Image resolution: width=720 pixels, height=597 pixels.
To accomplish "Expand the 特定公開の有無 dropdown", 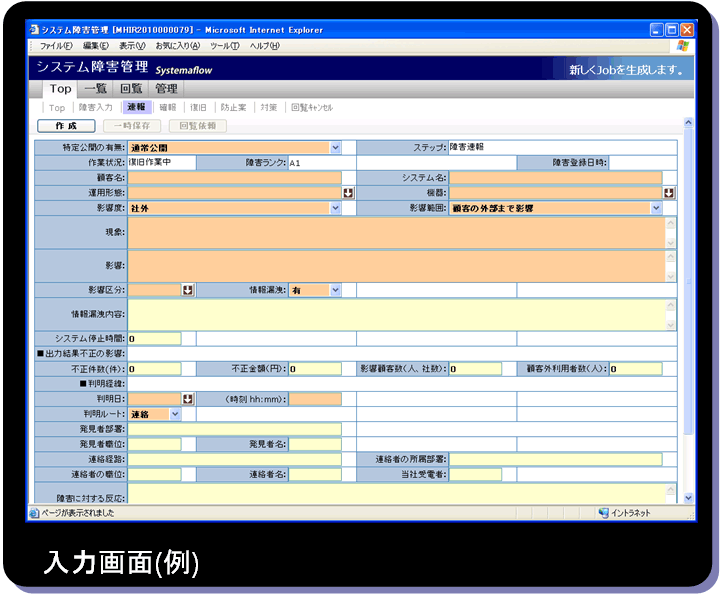I will tap(335, 147).
